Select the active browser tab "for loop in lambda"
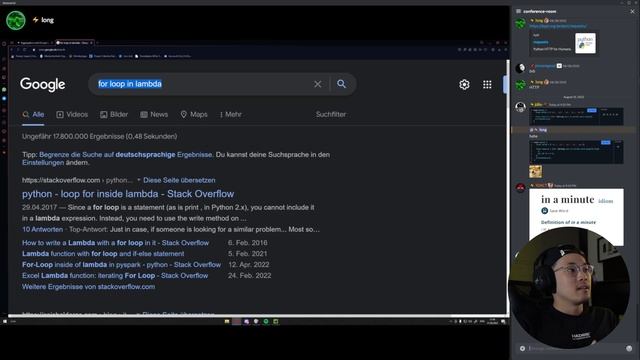The width and height of the screenshot is (640, 360). pyautogui.click(x=75, y=42)
